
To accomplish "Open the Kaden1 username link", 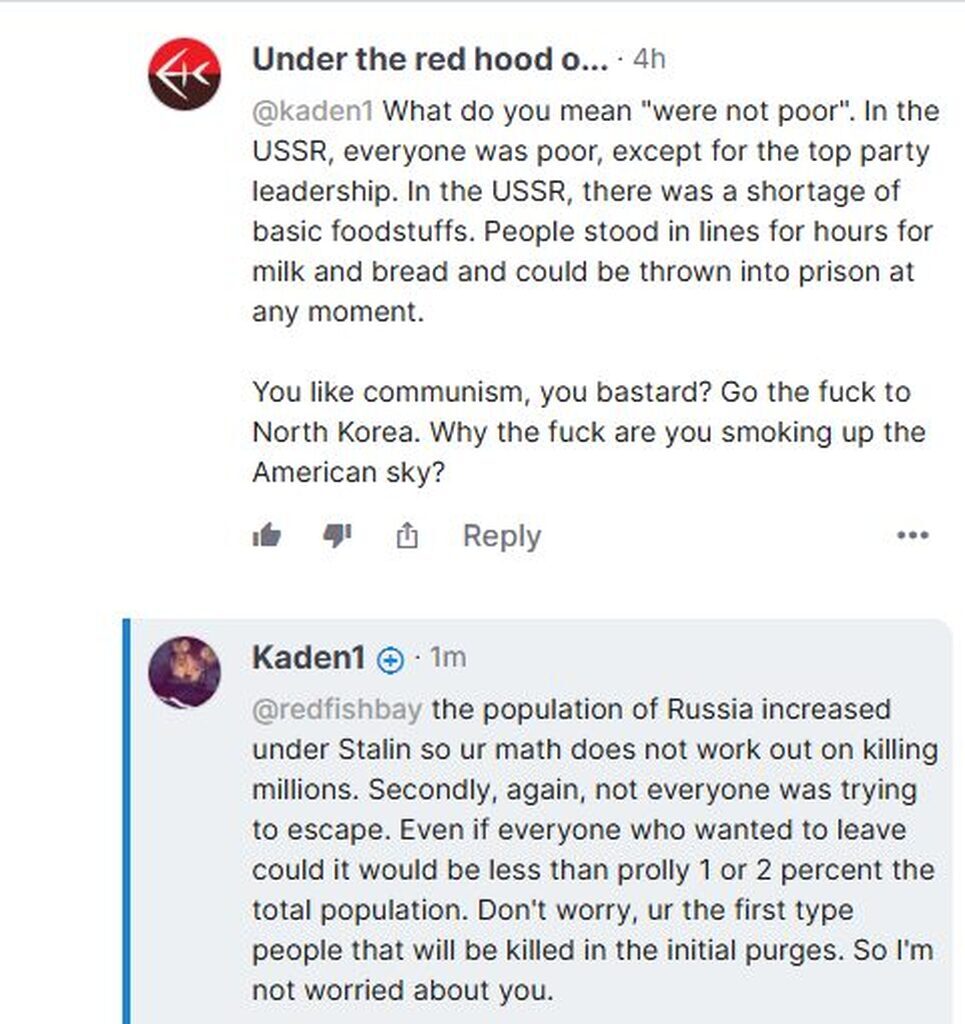I will 309,657.
